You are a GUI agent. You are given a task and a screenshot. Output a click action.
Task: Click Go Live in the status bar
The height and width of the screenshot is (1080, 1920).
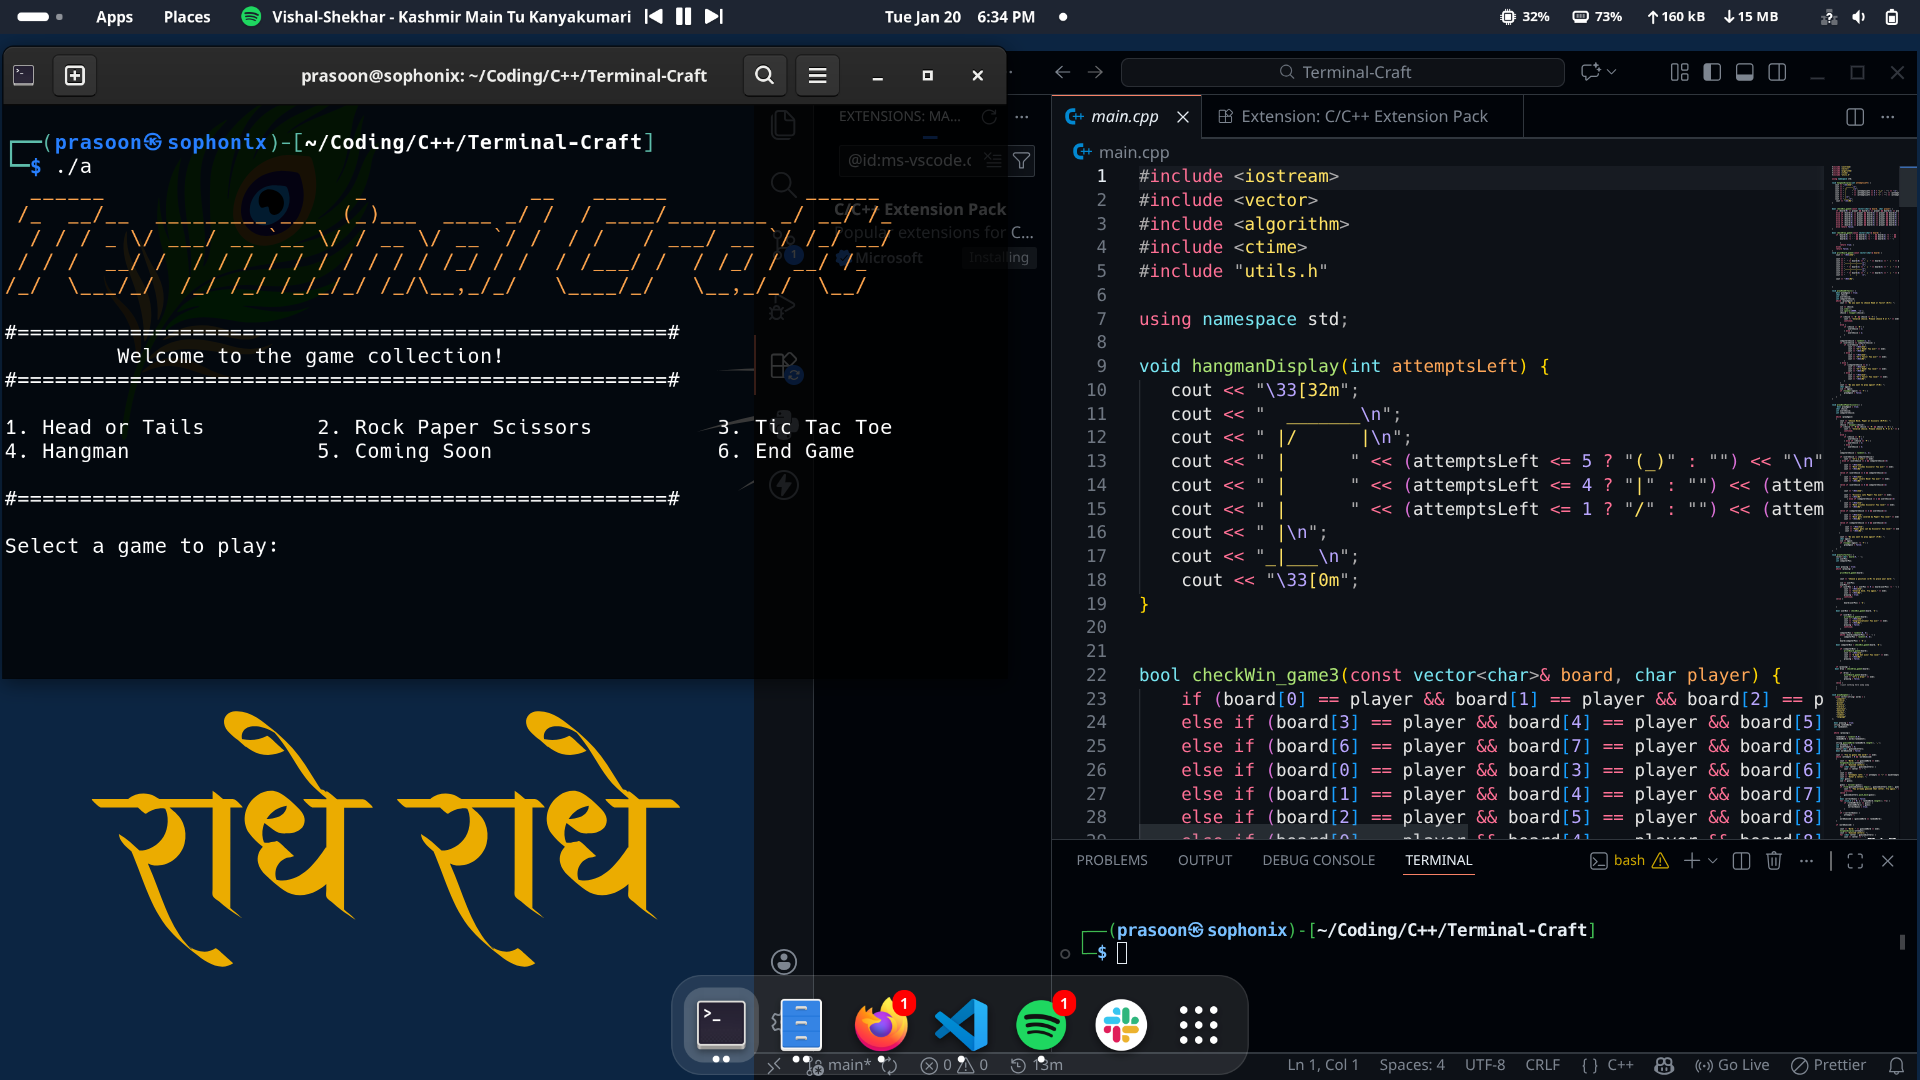click(1732, 1065)
